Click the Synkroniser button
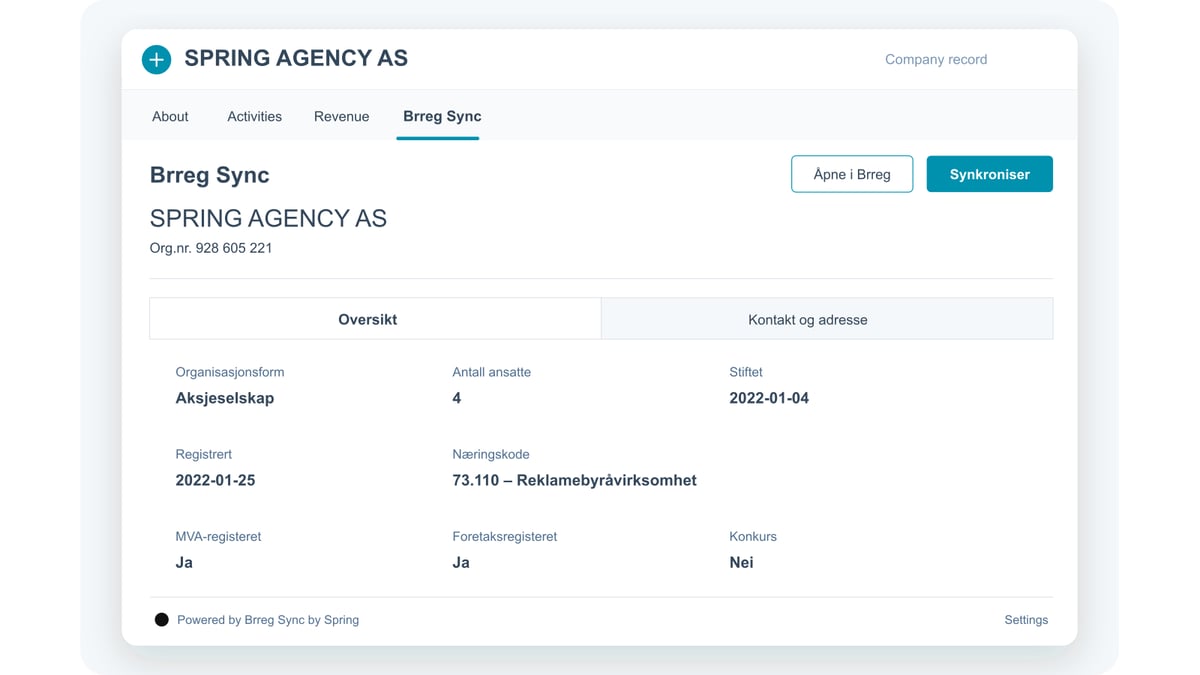The height and width of the screenshot is (675, 1200). (989, 174)
